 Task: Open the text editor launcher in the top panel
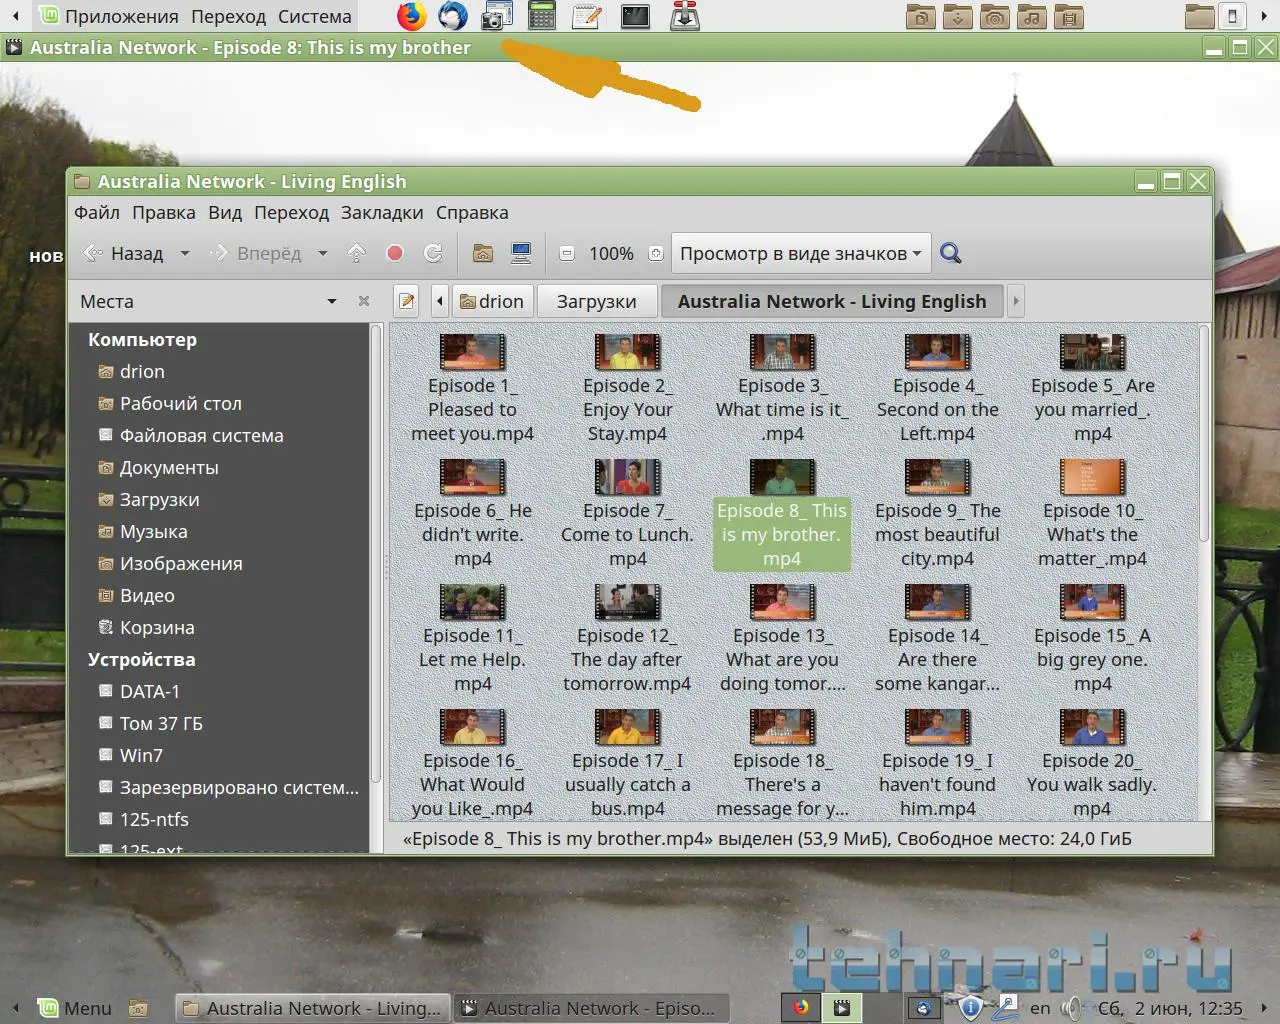pos(587,16)
